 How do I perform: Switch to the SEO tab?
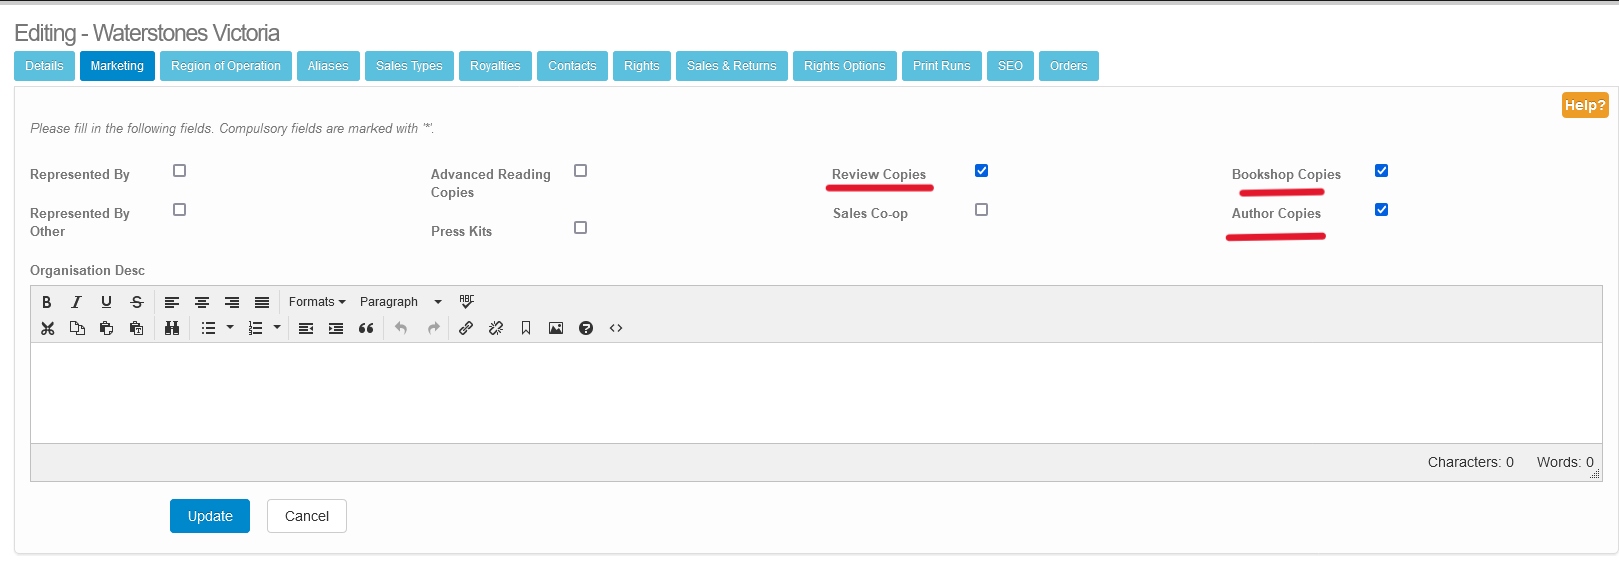(x=1010, y=66)
